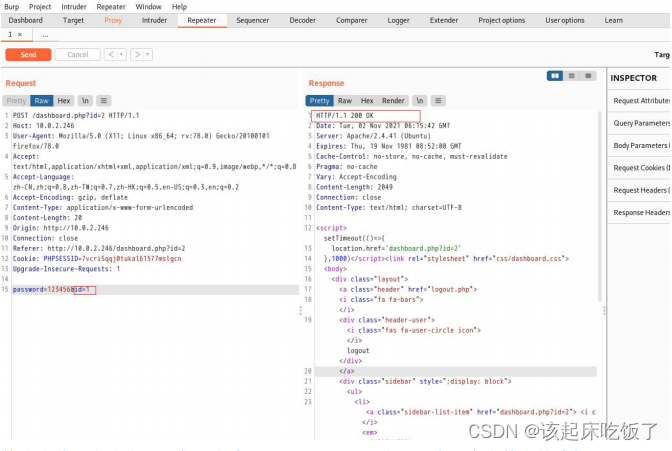Expand Request Attributes in Inspector

[639, 101]
